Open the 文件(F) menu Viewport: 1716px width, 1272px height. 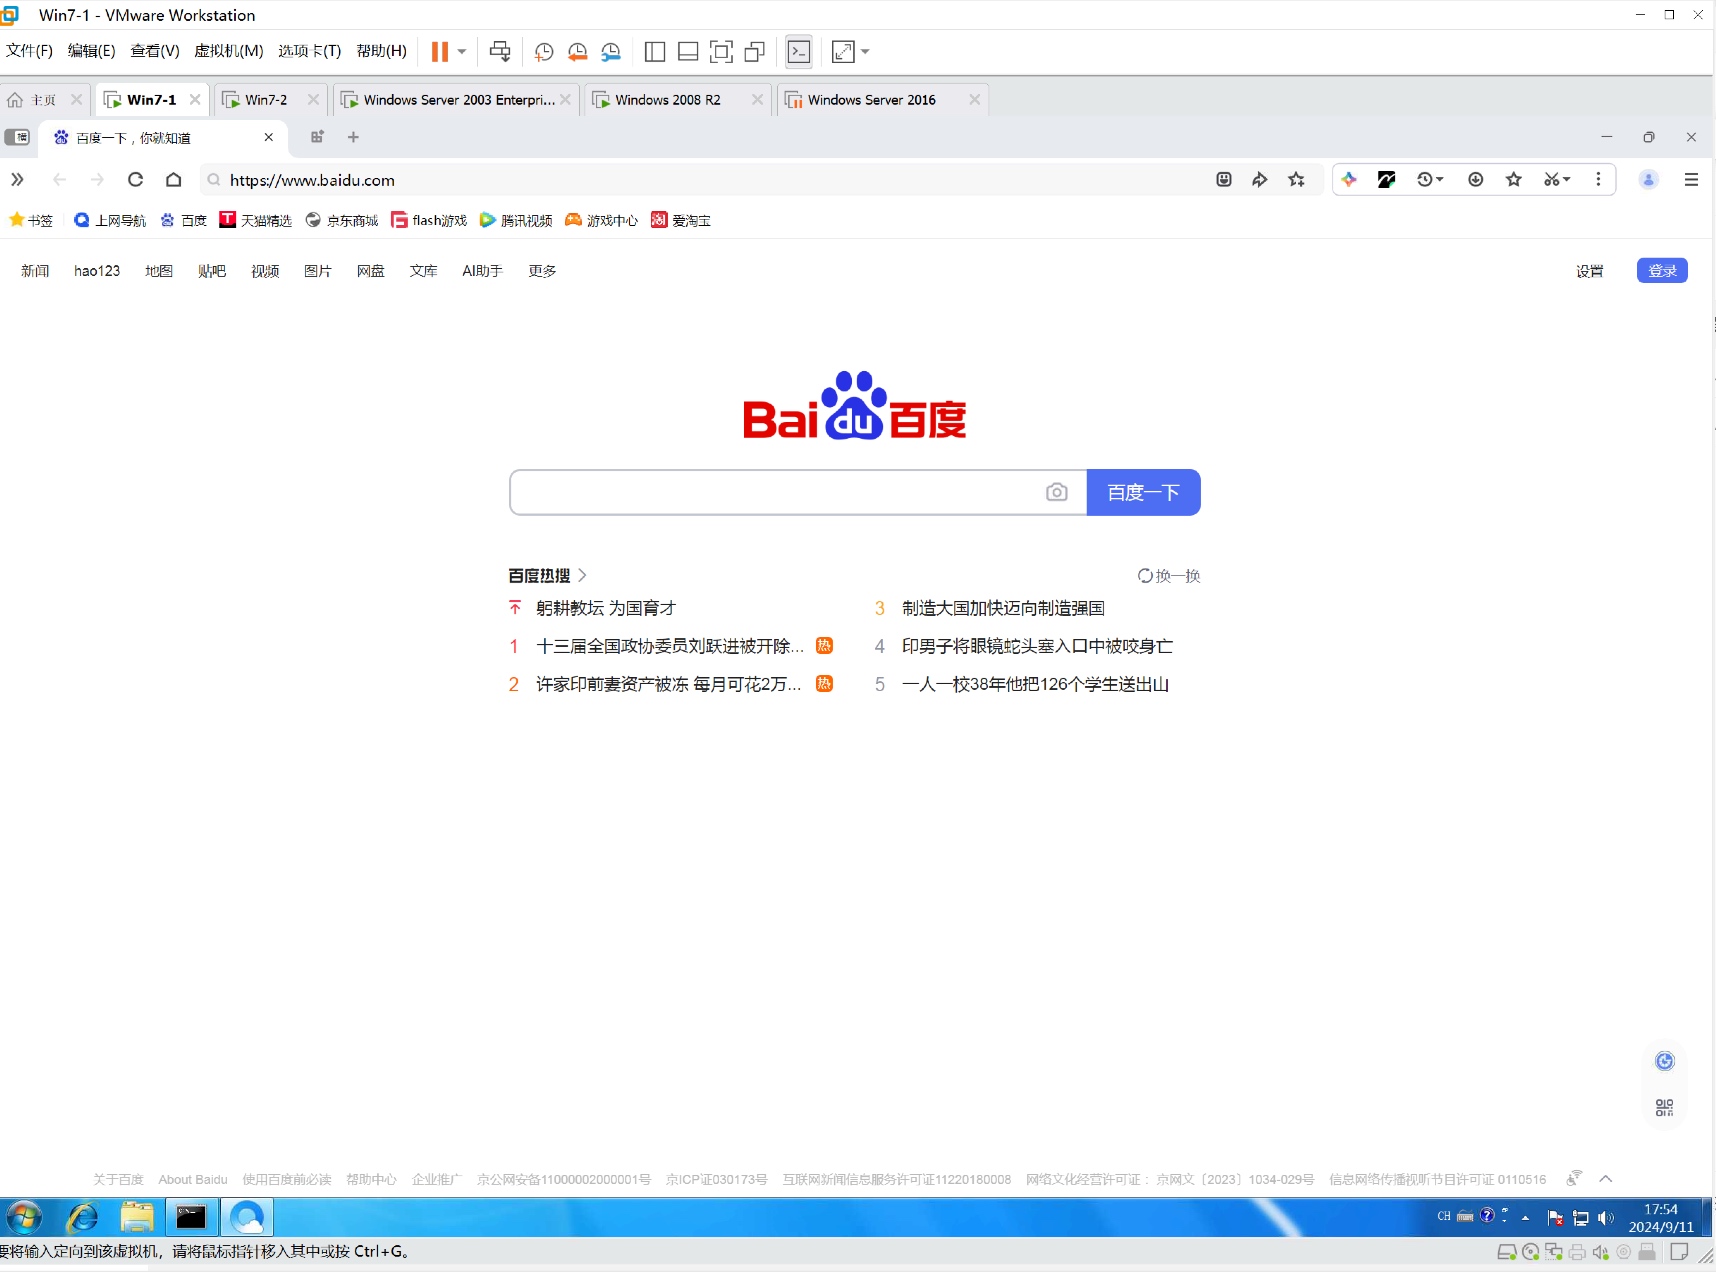[29, 51]
